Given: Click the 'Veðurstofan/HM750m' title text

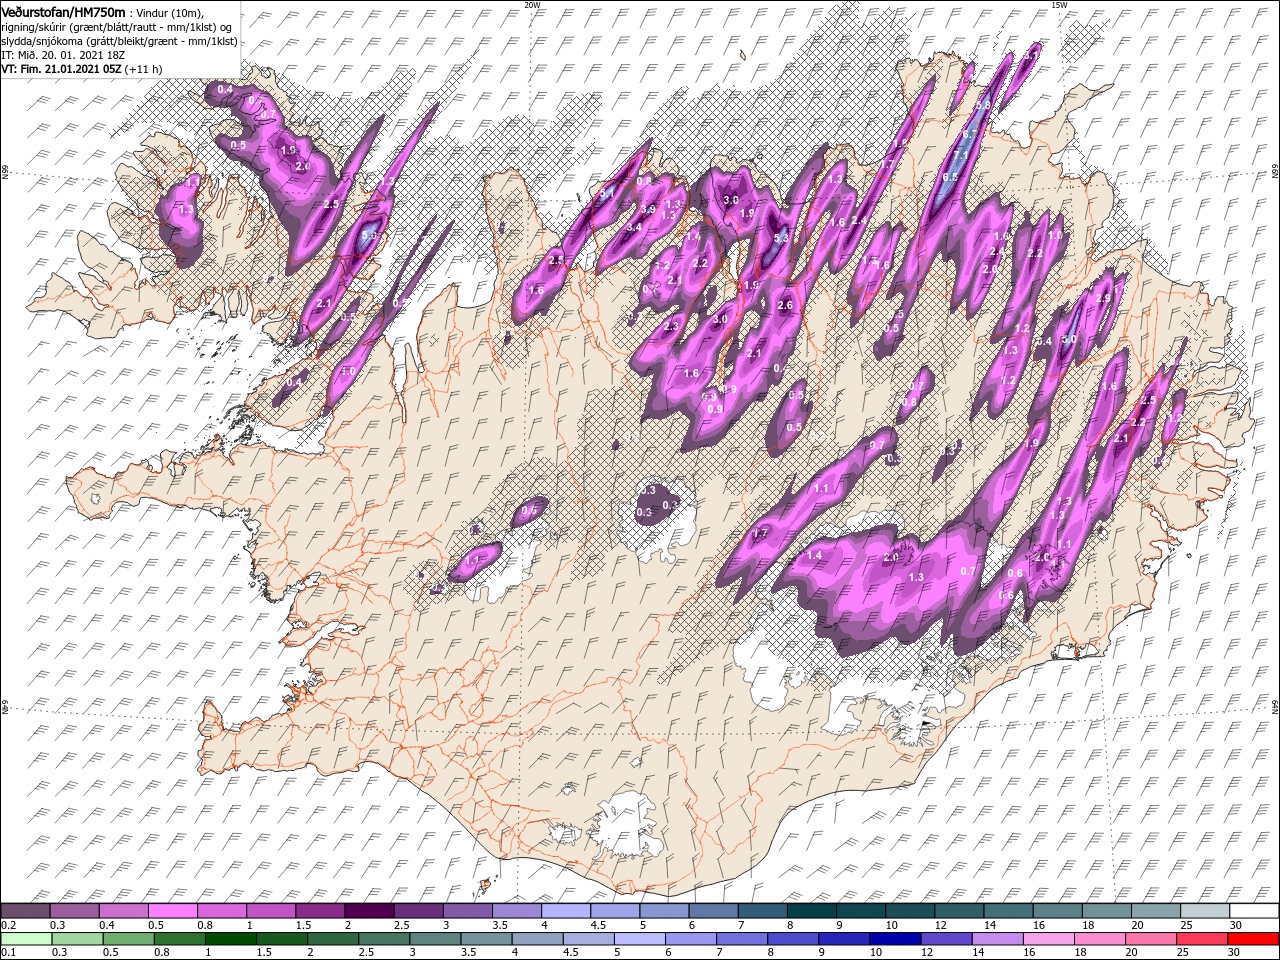Looking at the screenshot, I should pos(64,11).
